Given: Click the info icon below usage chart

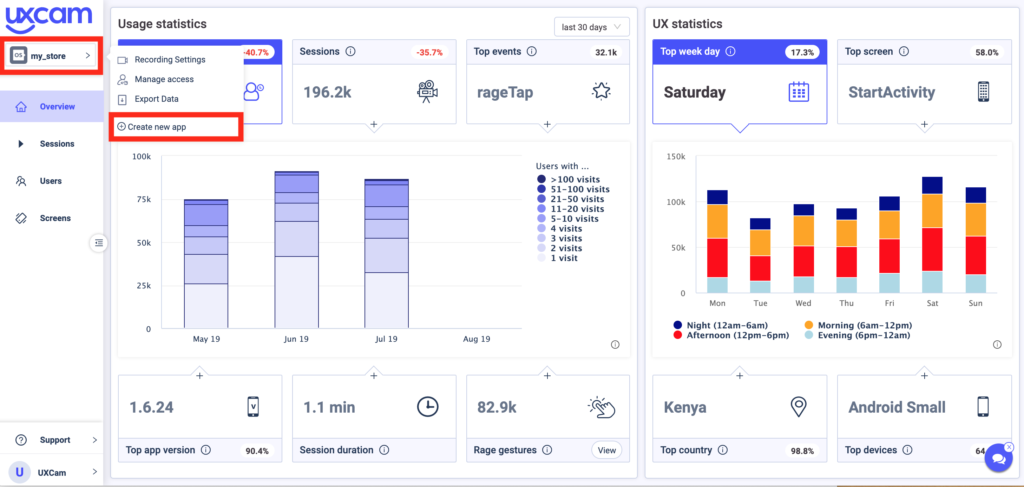Looking at the screenshot, I should 615,345.
